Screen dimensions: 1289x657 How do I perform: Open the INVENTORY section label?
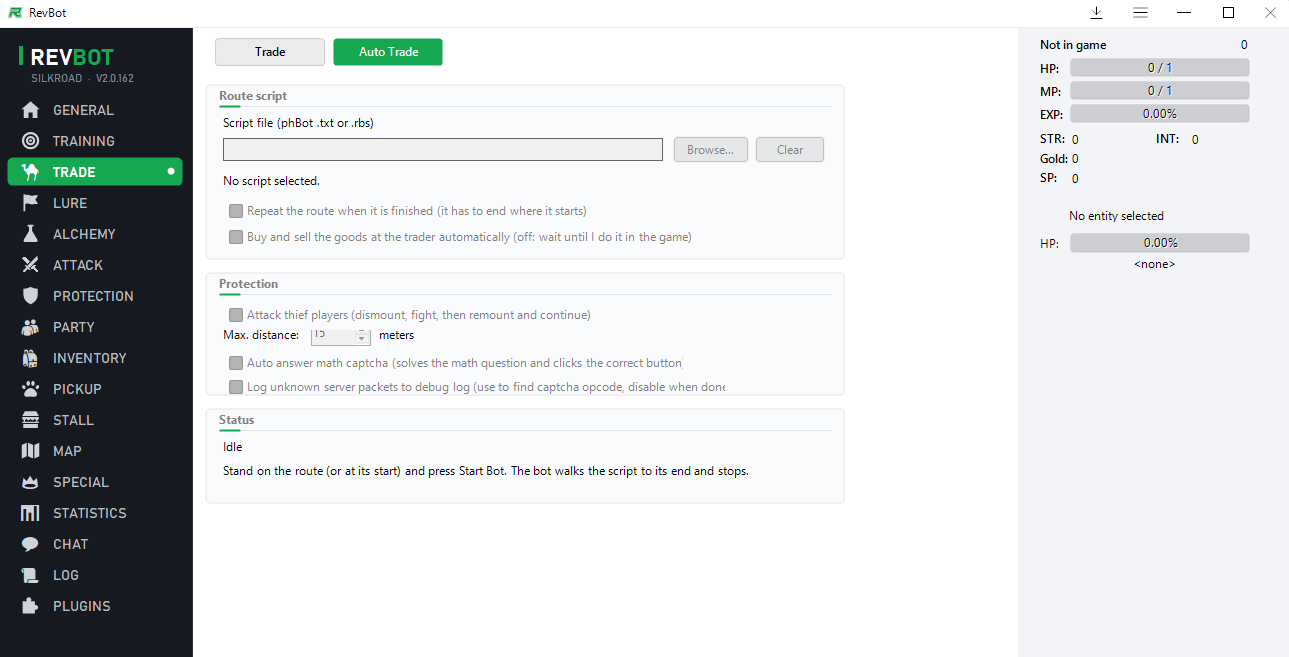(90, 358)
